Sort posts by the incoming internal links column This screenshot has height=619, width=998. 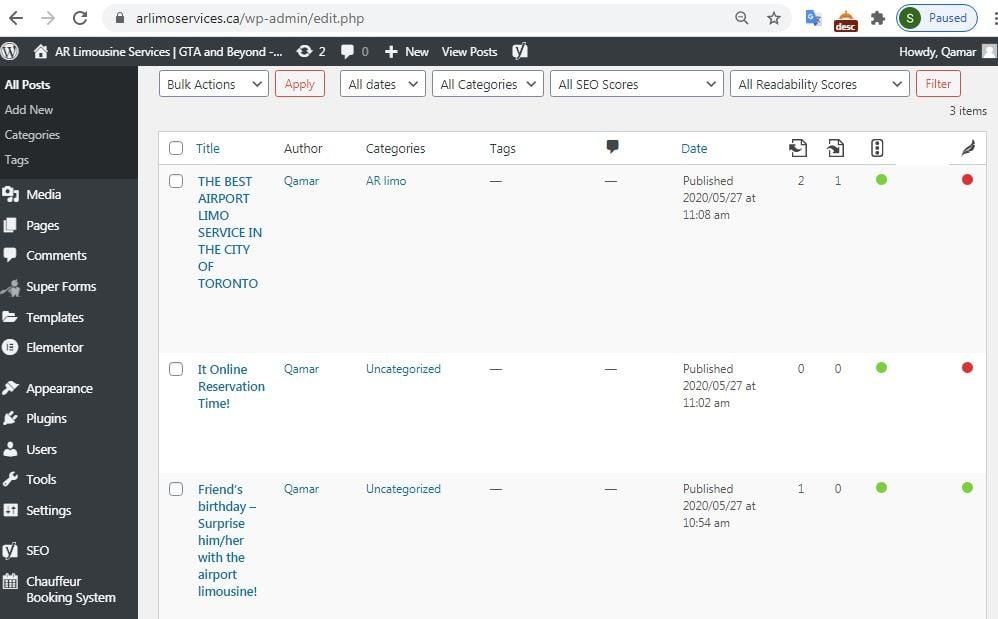click(798, 147)
